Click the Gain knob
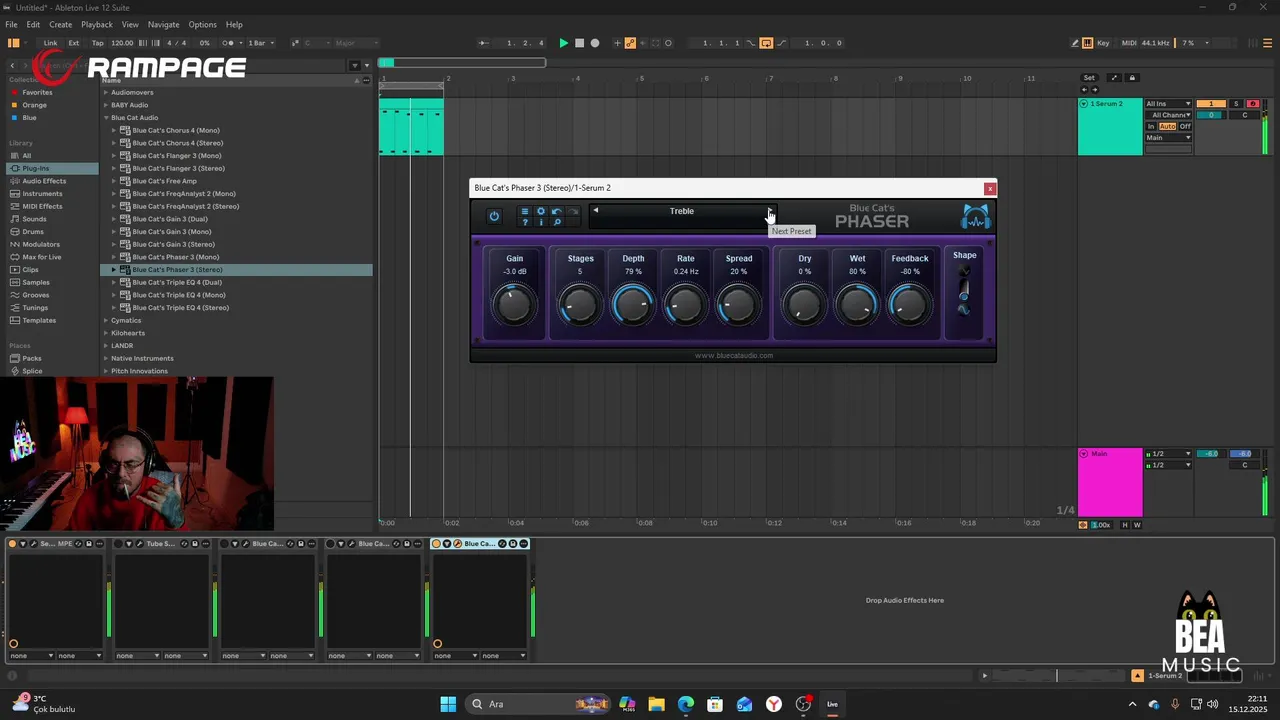1280x720 pixels. (x=514, y=305)
